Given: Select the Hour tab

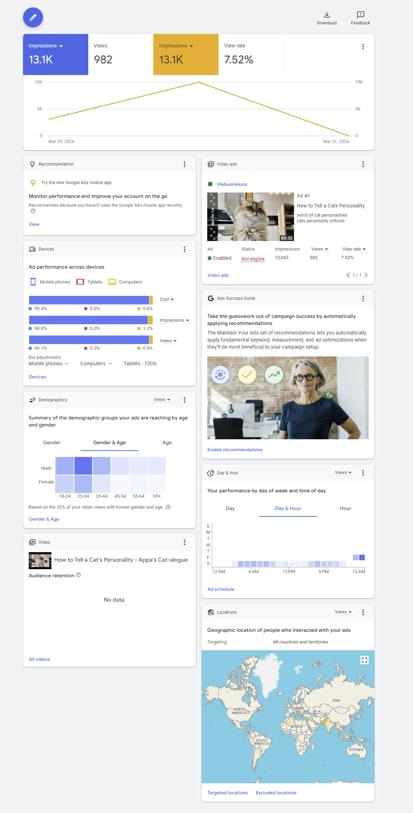Looking at the screenshot, I should point(346,509).
